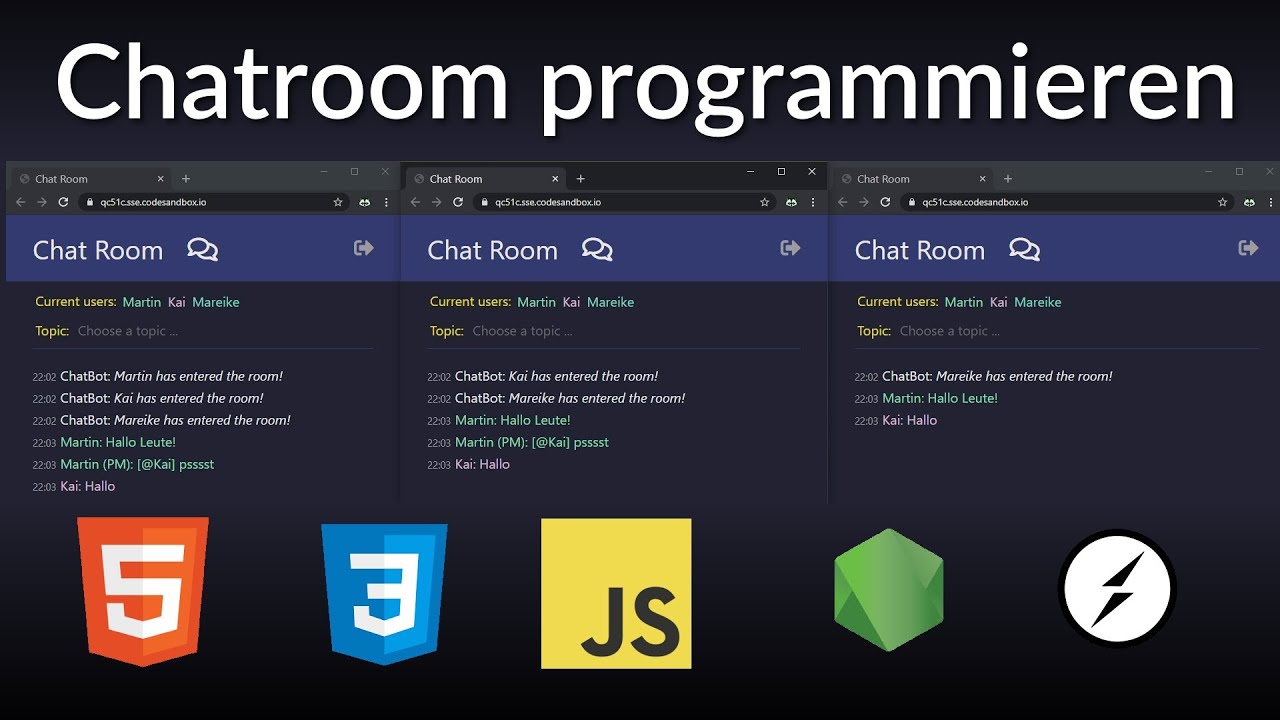The height and width of the screenshot is (720, 1280).
Task: Select the Chat Room tab in left browser
Action: pyautogui.click(x=90, y=179)
